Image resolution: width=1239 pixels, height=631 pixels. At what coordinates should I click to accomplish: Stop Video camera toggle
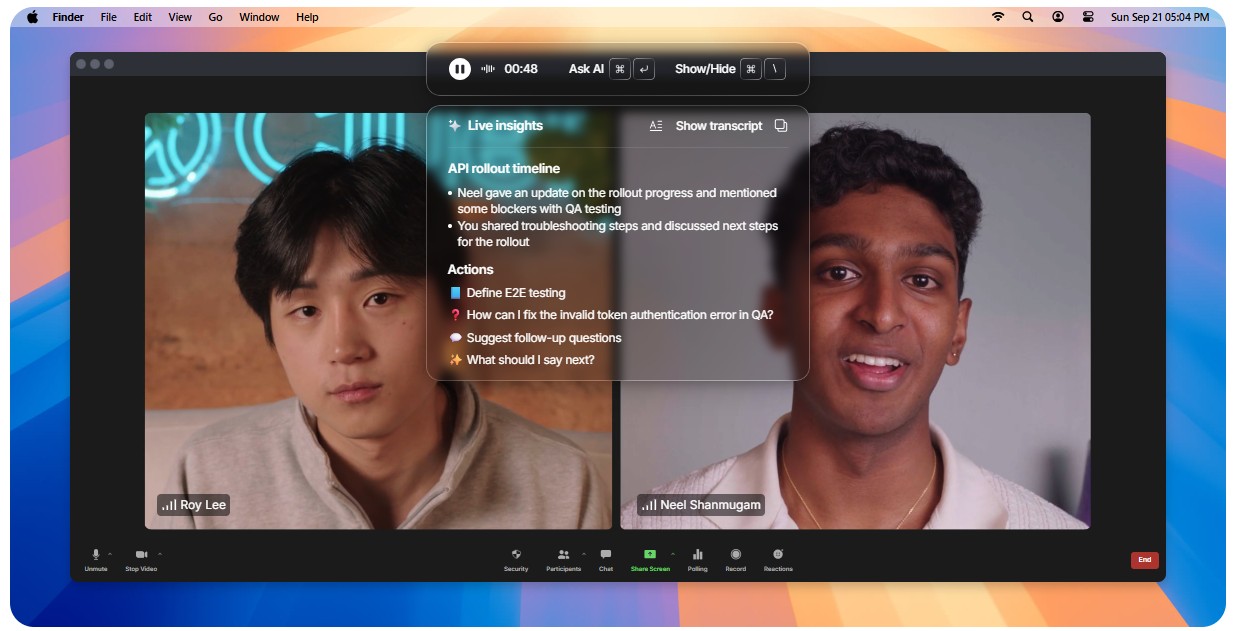(141, 555)
